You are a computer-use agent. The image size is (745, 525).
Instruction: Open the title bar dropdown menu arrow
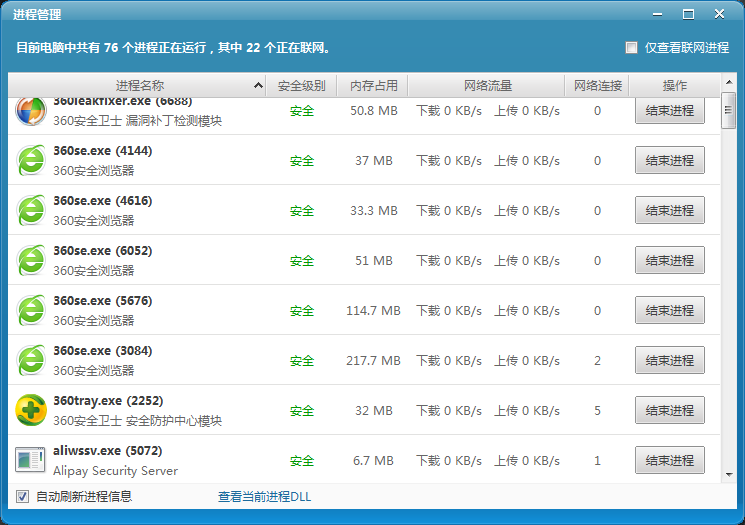pos(657,14)
